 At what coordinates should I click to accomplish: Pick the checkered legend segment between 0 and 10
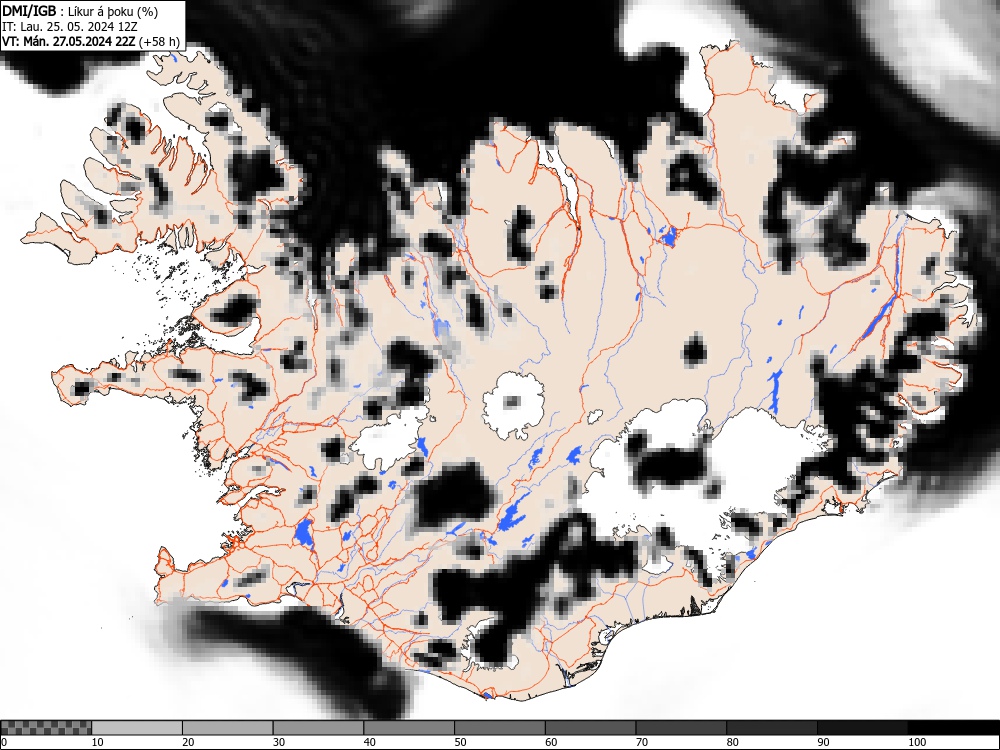(46, 728)
